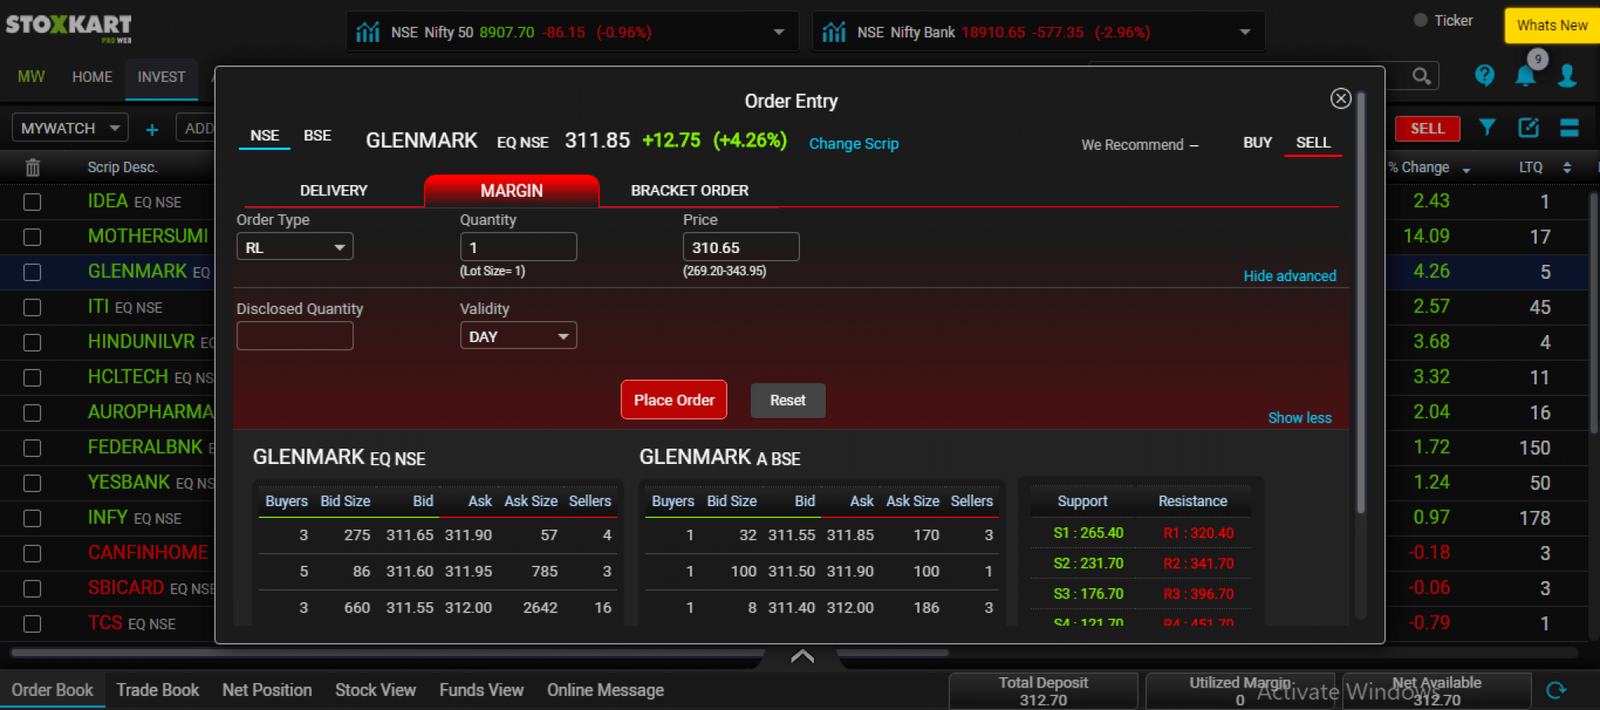1600x710 pixels.
Task: Check the INFY row checkbox
Action: click(x=32, y=518)
